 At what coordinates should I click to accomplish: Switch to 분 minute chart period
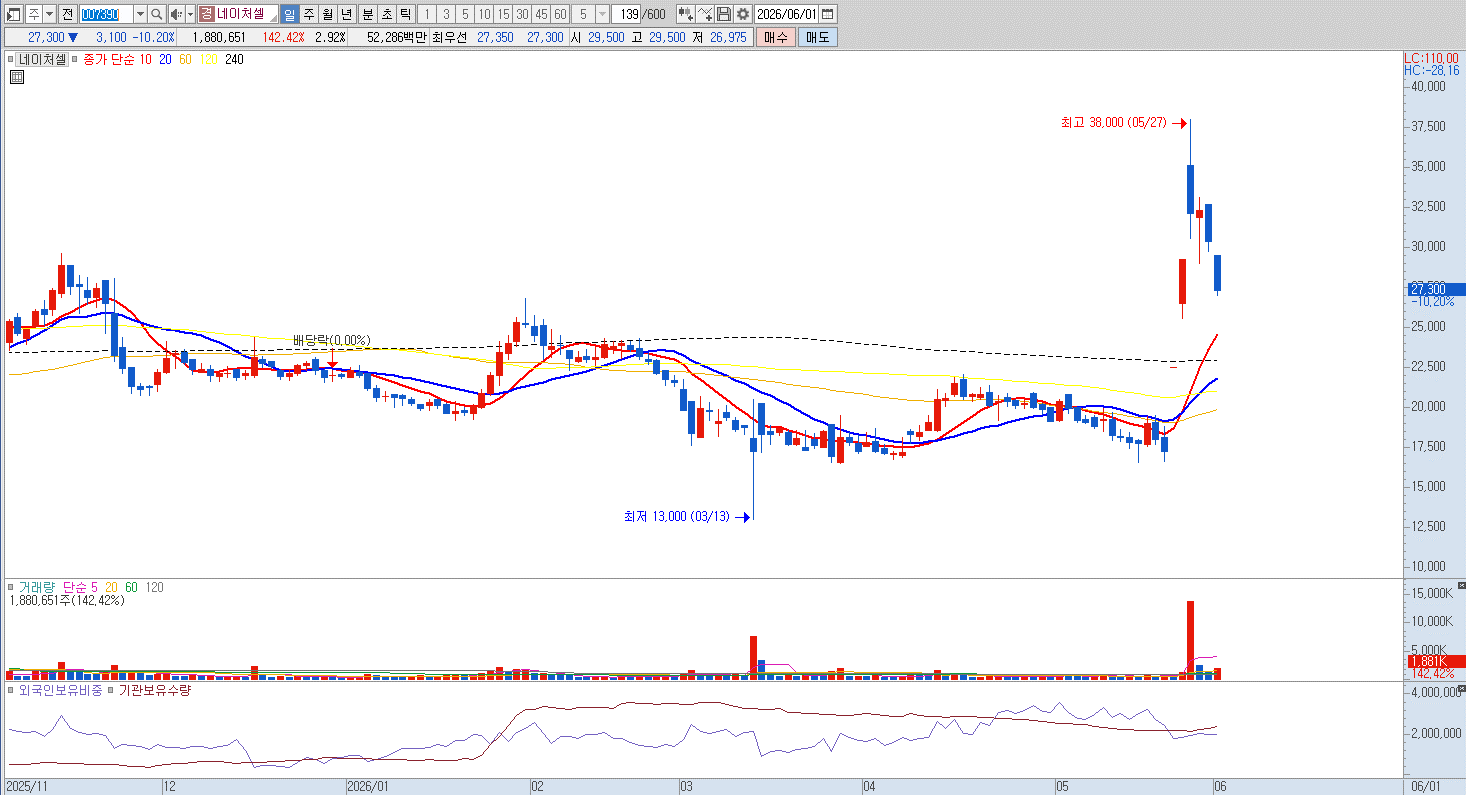pyautogui.click(x=367, y=14)
